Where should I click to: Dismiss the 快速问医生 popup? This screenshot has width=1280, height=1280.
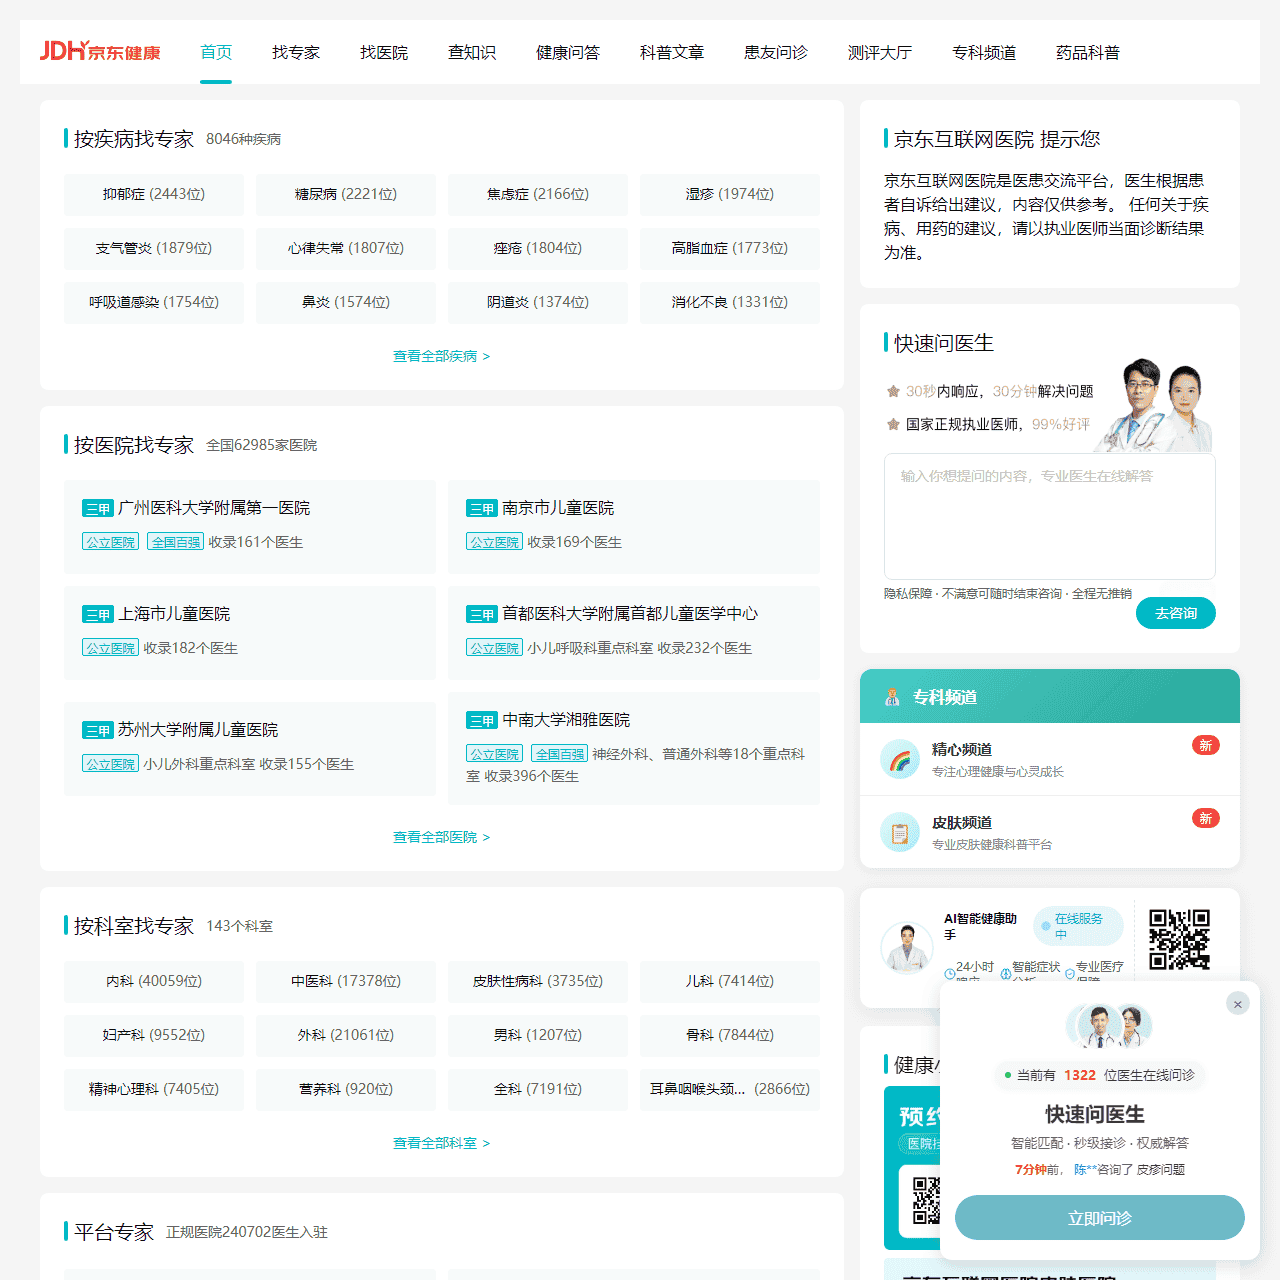coord(1238,1003)
